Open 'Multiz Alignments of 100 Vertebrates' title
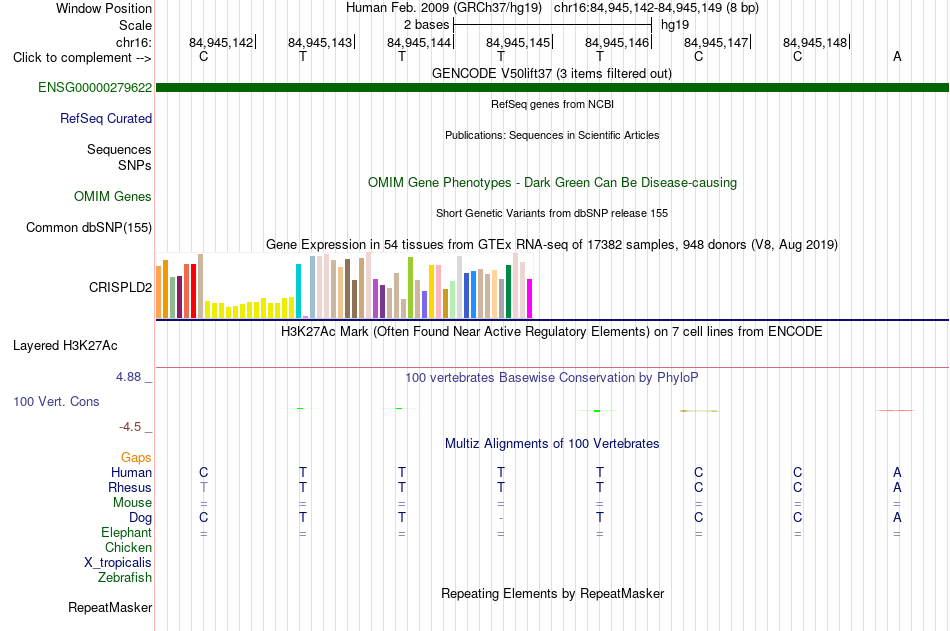 [552, 444]
